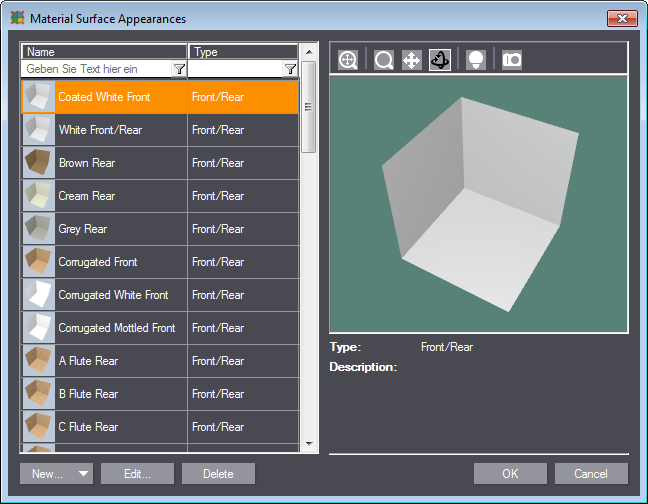Image resolution: width=648 pixels, height=504 pixels.
Task: Toggle the light bulb lighting icon
Action: pyautogui.click(x=476, y=60)
